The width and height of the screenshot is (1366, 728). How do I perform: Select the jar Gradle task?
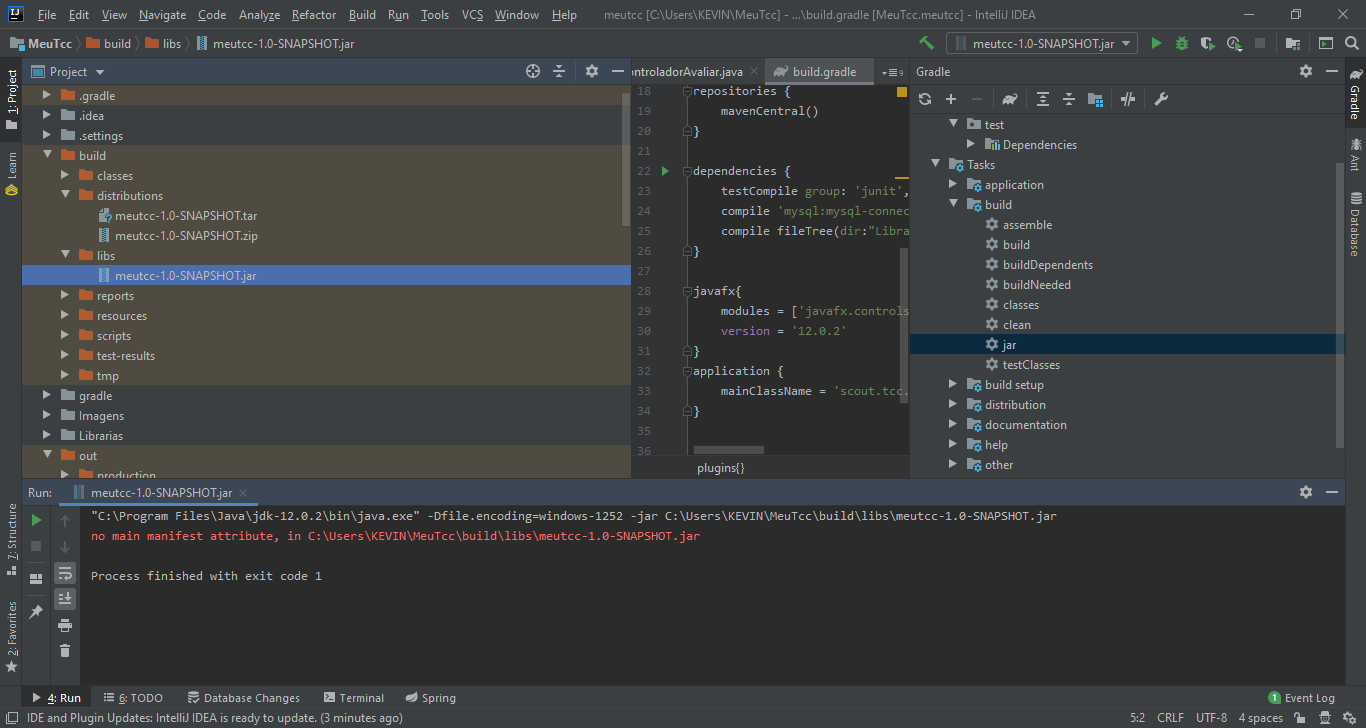[1009, 345]
